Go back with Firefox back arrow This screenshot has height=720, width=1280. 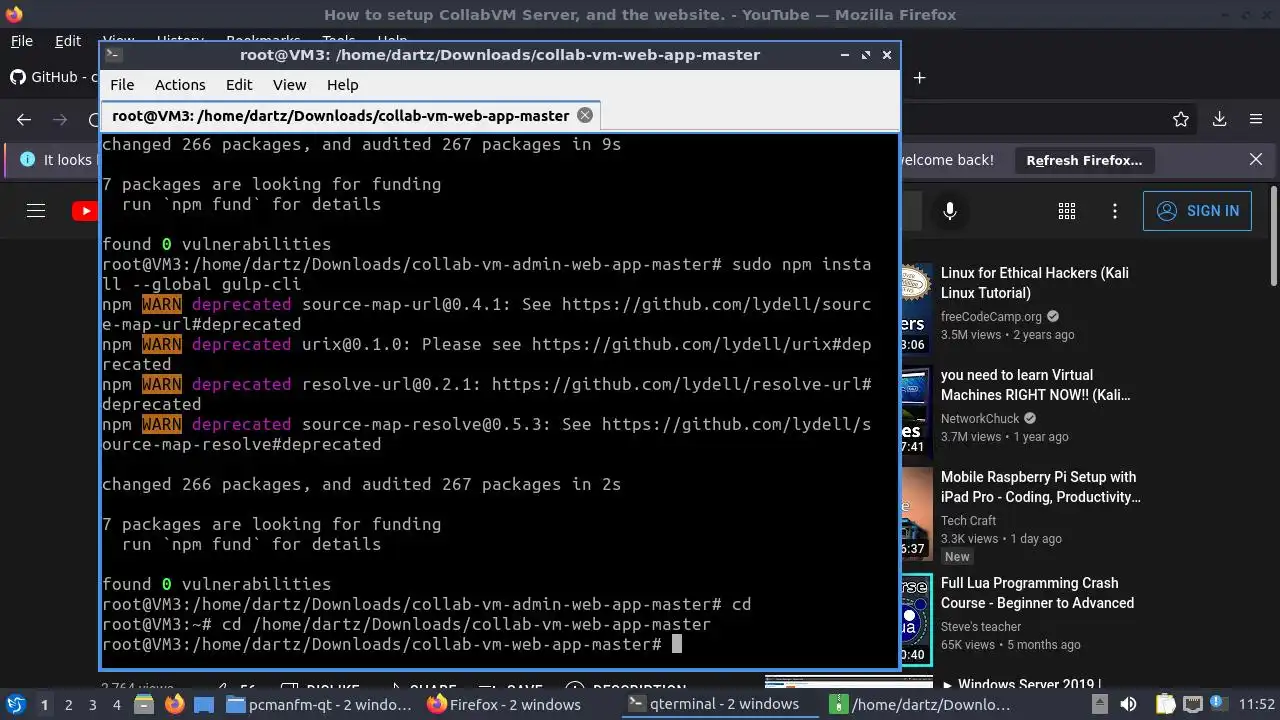[x=24, y=119]
